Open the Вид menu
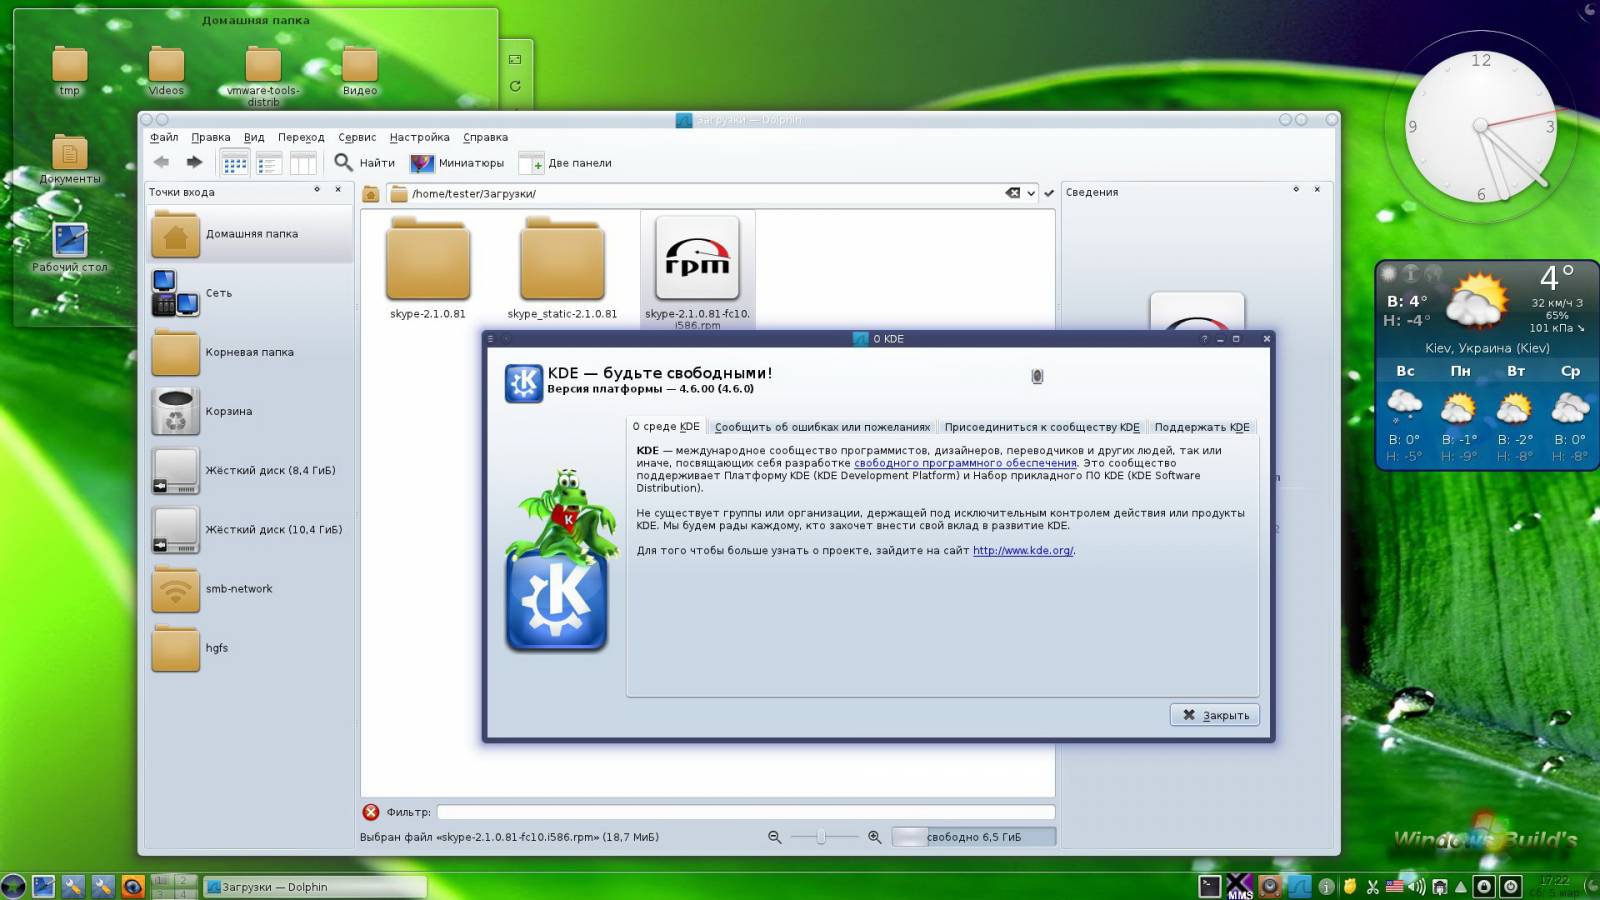 coord(254,137)
